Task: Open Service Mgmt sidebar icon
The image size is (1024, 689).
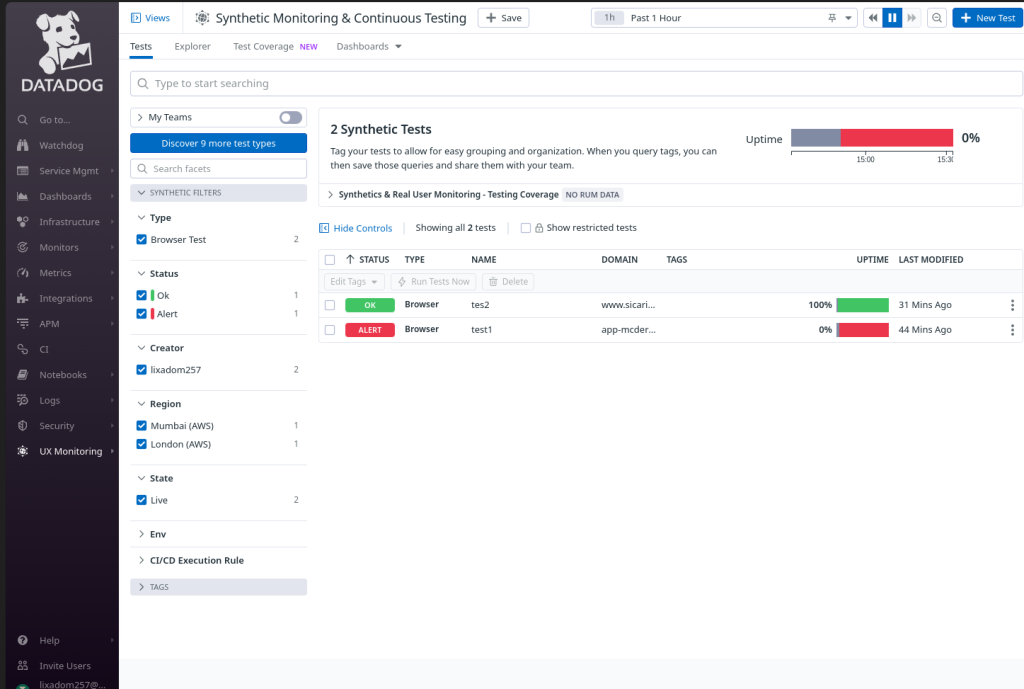Action: tap(23, 171)
